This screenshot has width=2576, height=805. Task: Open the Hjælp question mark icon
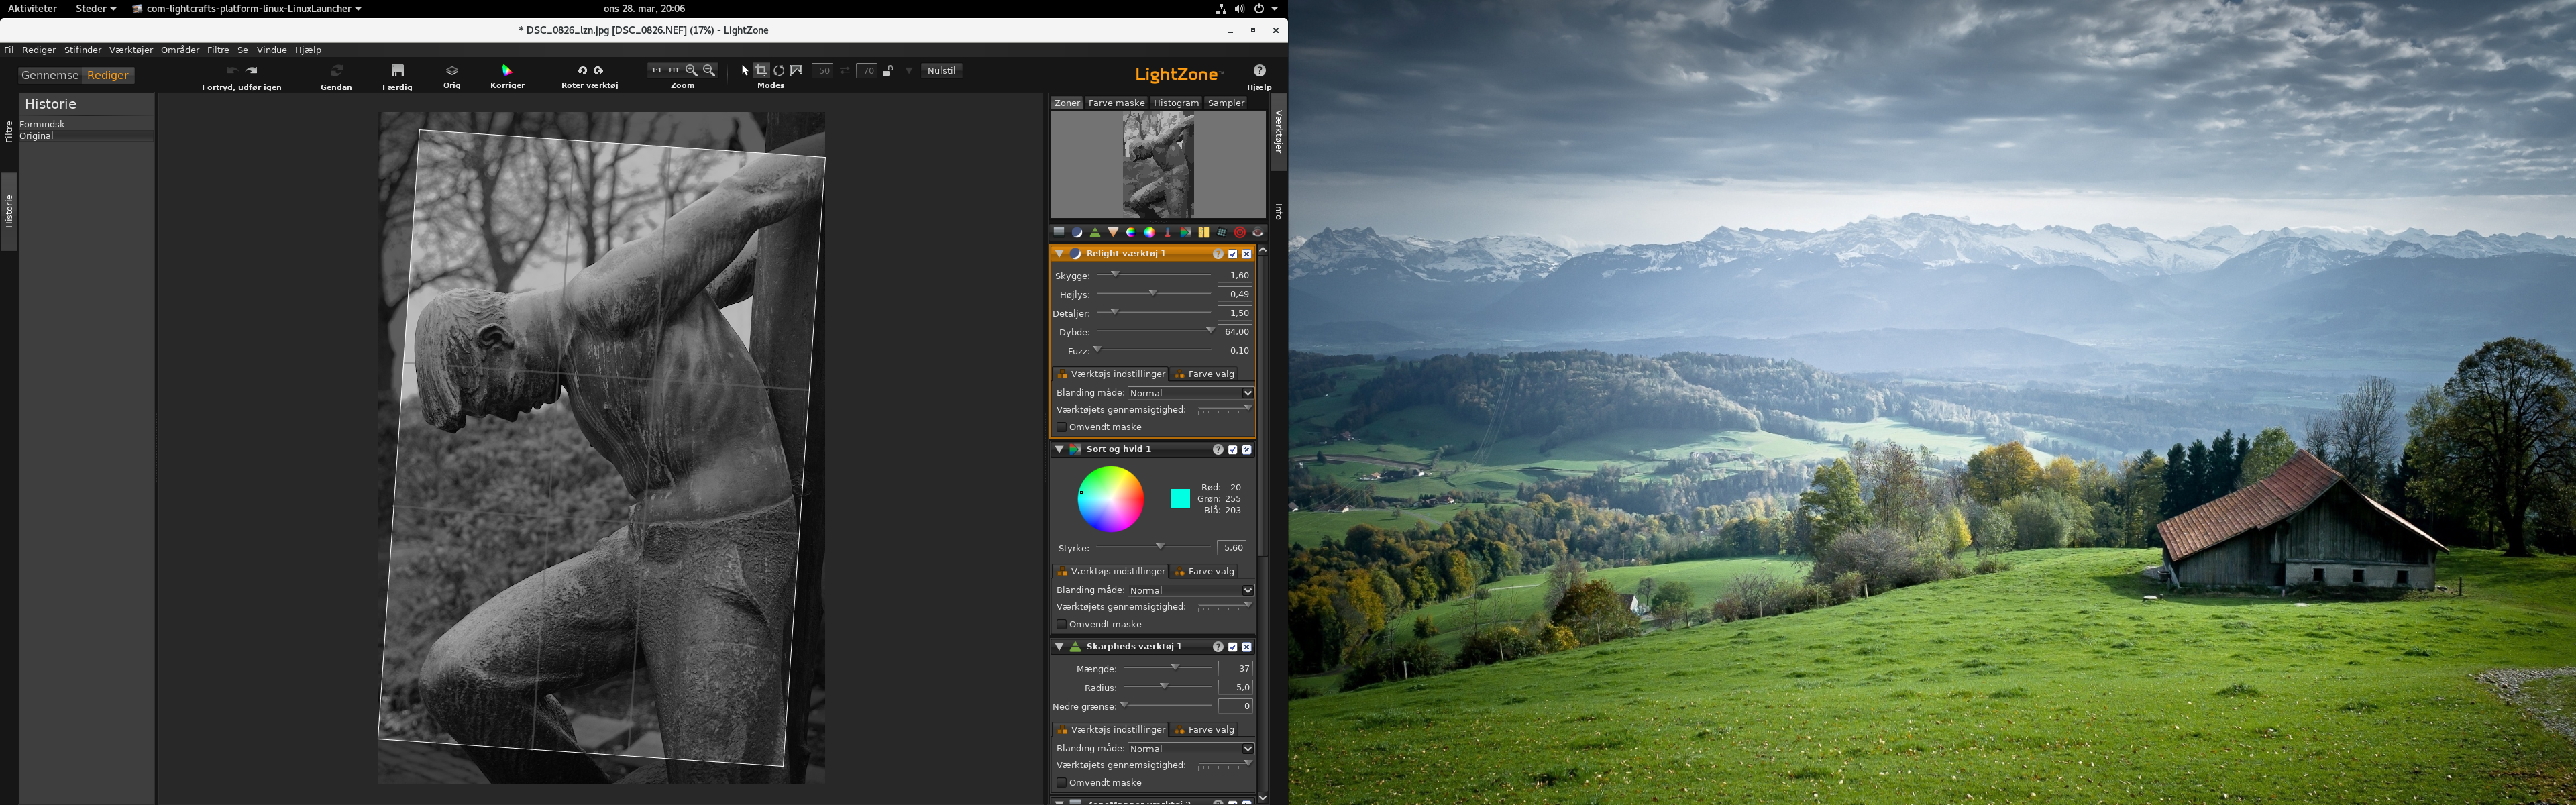click(x=1259, y=70)
